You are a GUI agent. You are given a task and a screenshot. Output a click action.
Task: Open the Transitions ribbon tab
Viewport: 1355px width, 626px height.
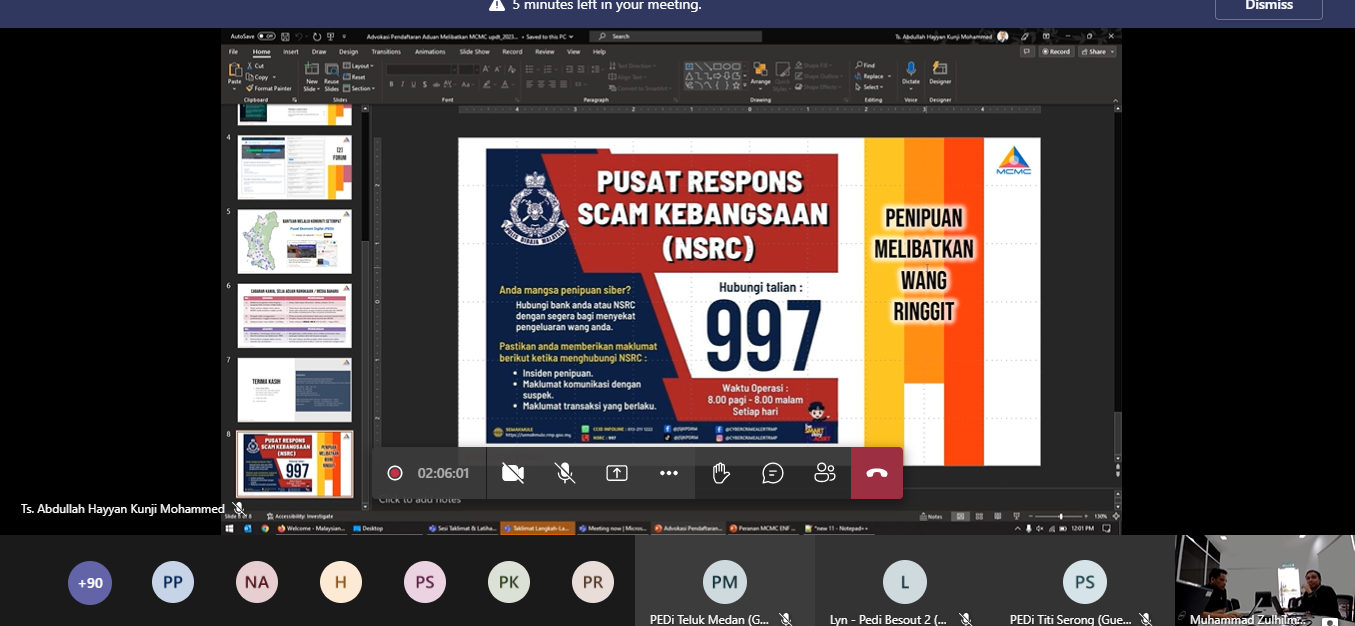(386, 52)
